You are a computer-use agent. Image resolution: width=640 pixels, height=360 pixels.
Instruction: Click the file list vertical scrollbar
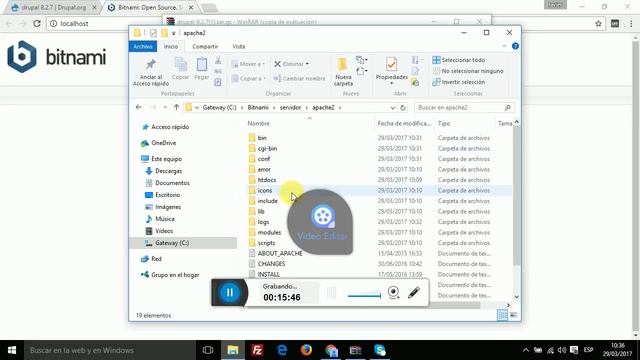click(516, 196)
